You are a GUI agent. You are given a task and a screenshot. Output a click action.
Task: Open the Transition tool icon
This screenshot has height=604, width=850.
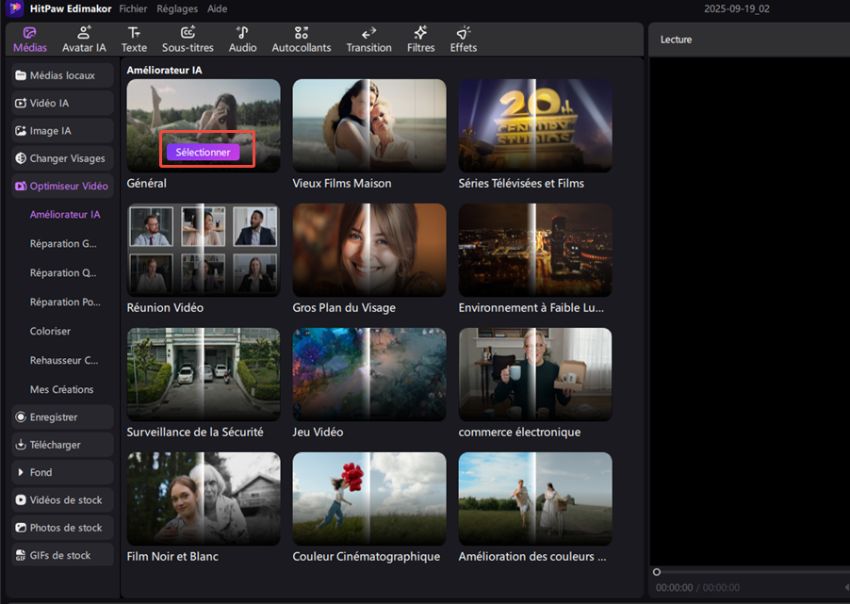pyautogui.click(x=369, y=33)
